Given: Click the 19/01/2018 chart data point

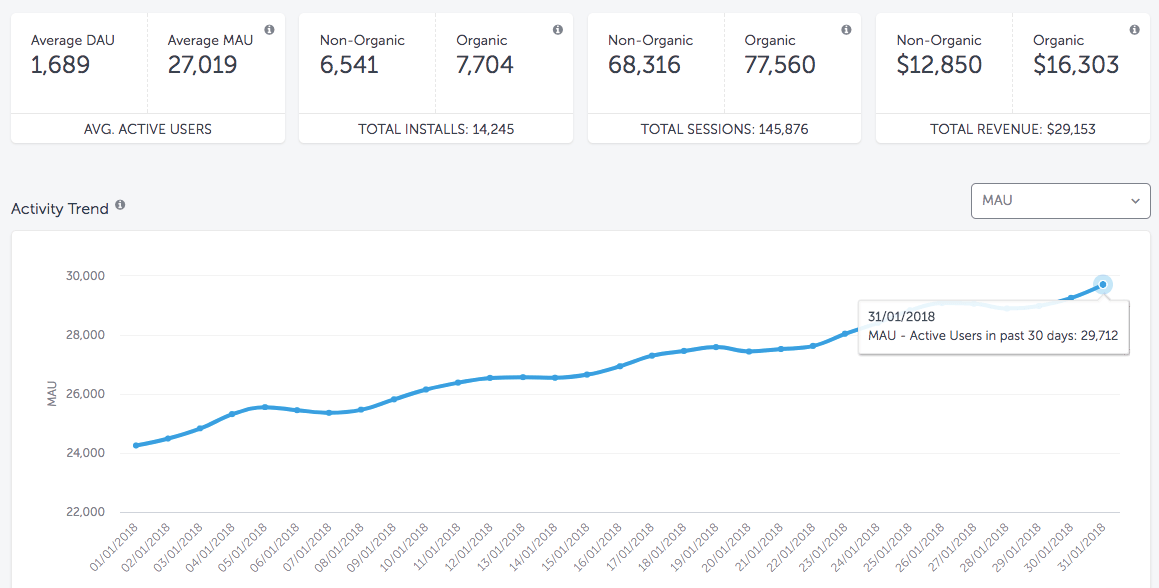Looking at the screenshot, I should pyautogui.click(x=716, y=346).
